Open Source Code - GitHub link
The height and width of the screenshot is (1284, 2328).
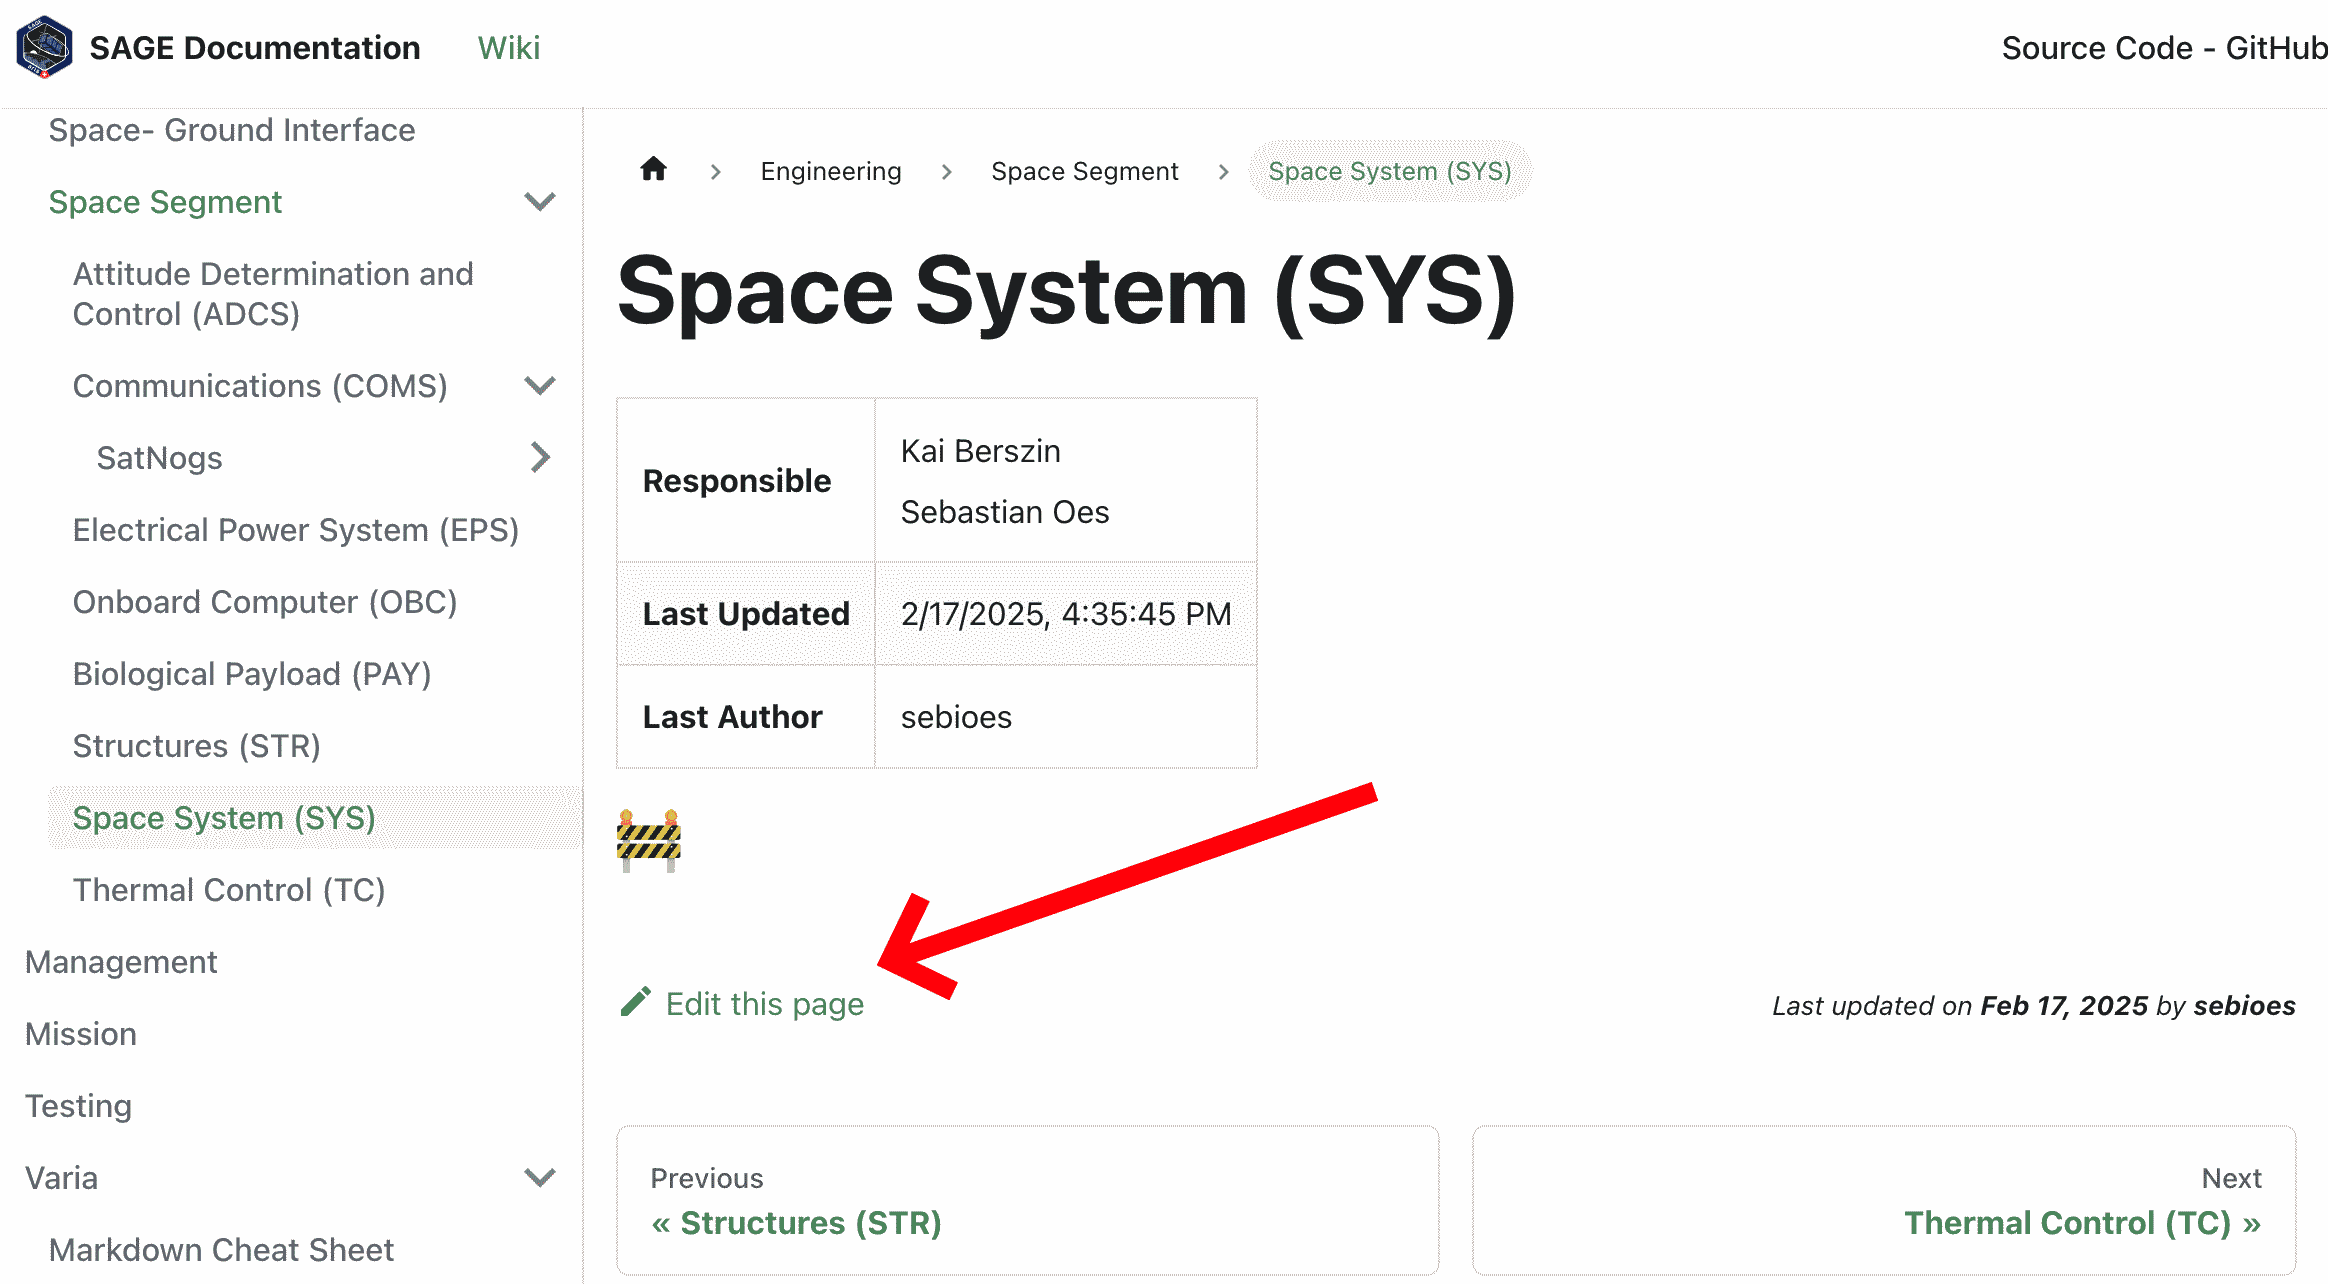pos(2164,48)
